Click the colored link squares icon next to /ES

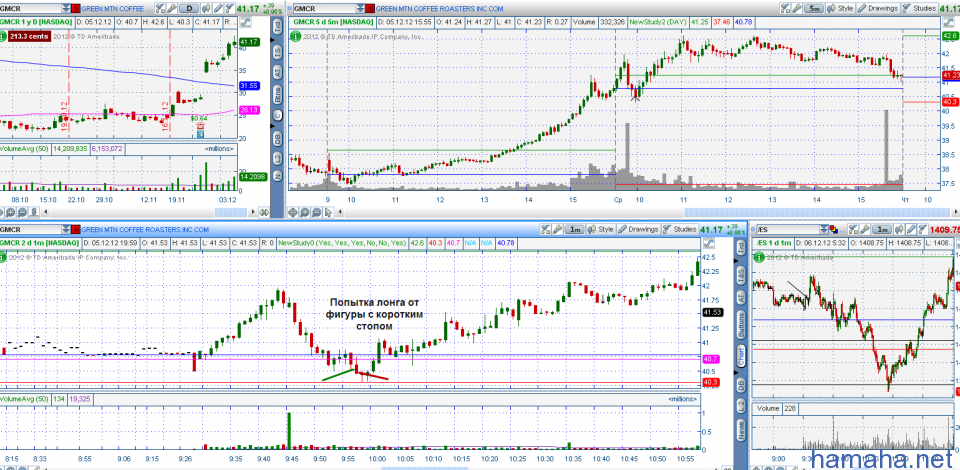coord(834,229)
